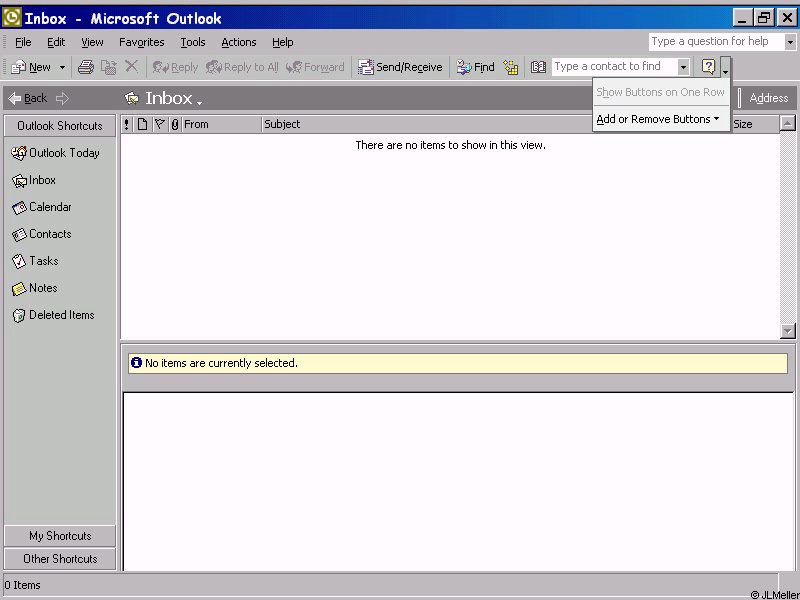
Task: Open the Actions menu
Action: tap(239, 42)
